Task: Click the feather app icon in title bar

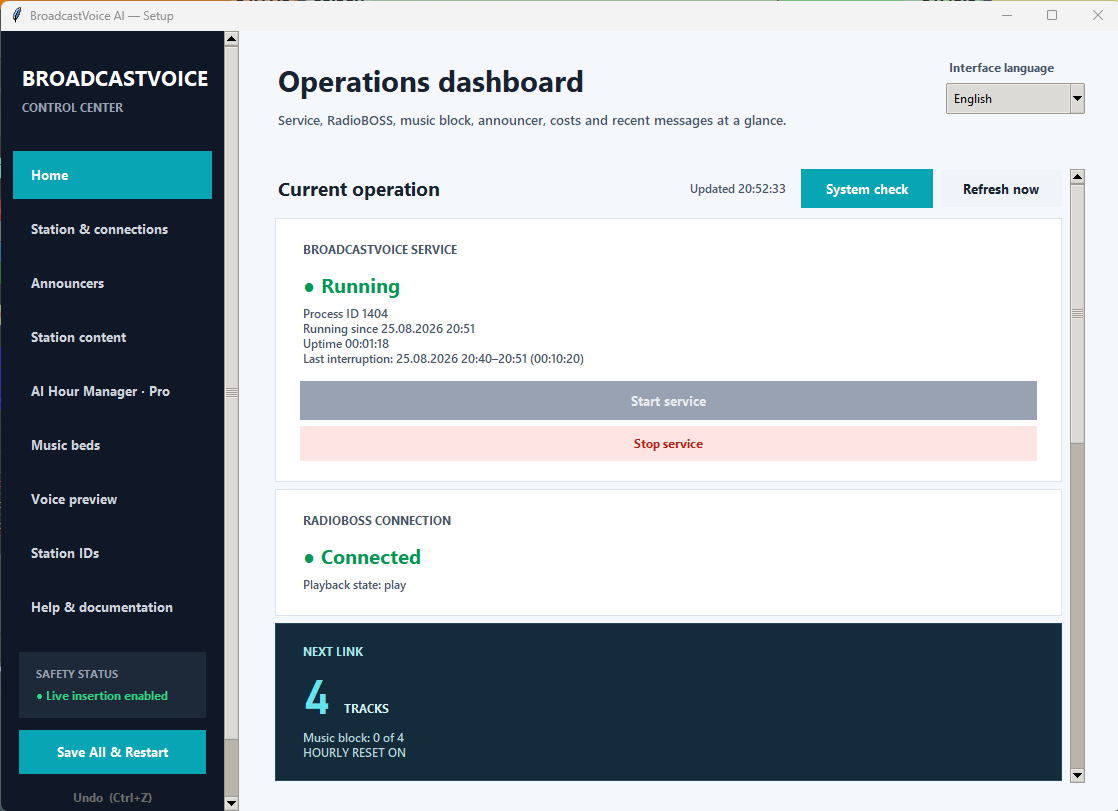Action: tap(16, 15)
